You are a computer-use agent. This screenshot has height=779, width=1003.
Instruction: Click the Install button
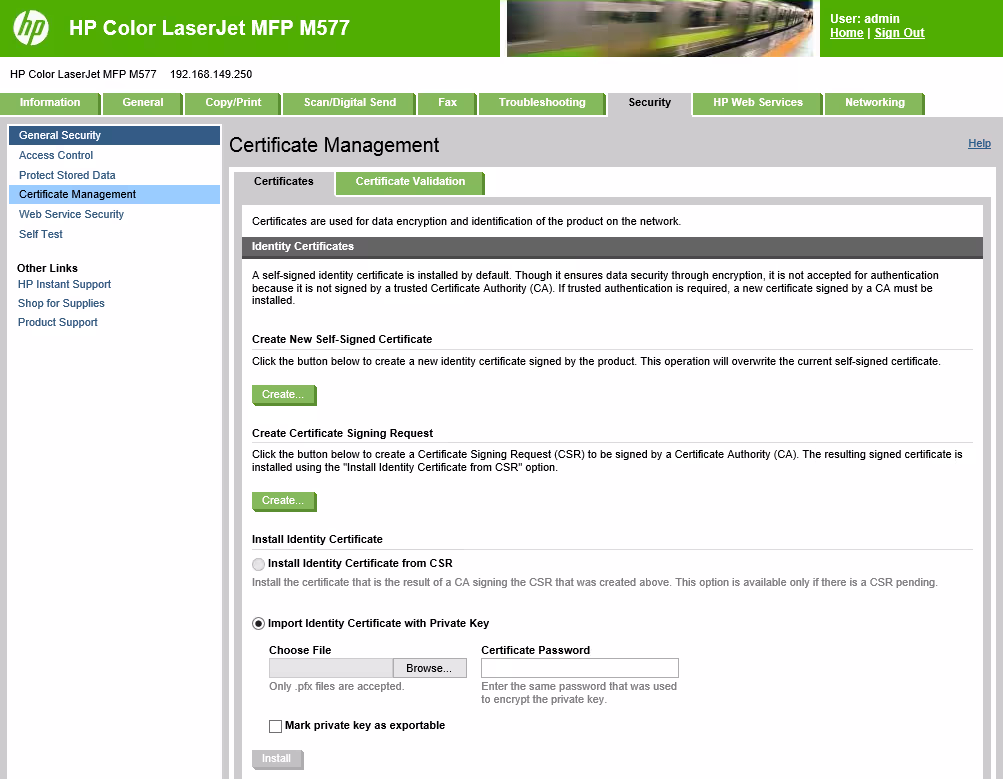[x=277, y=759]
